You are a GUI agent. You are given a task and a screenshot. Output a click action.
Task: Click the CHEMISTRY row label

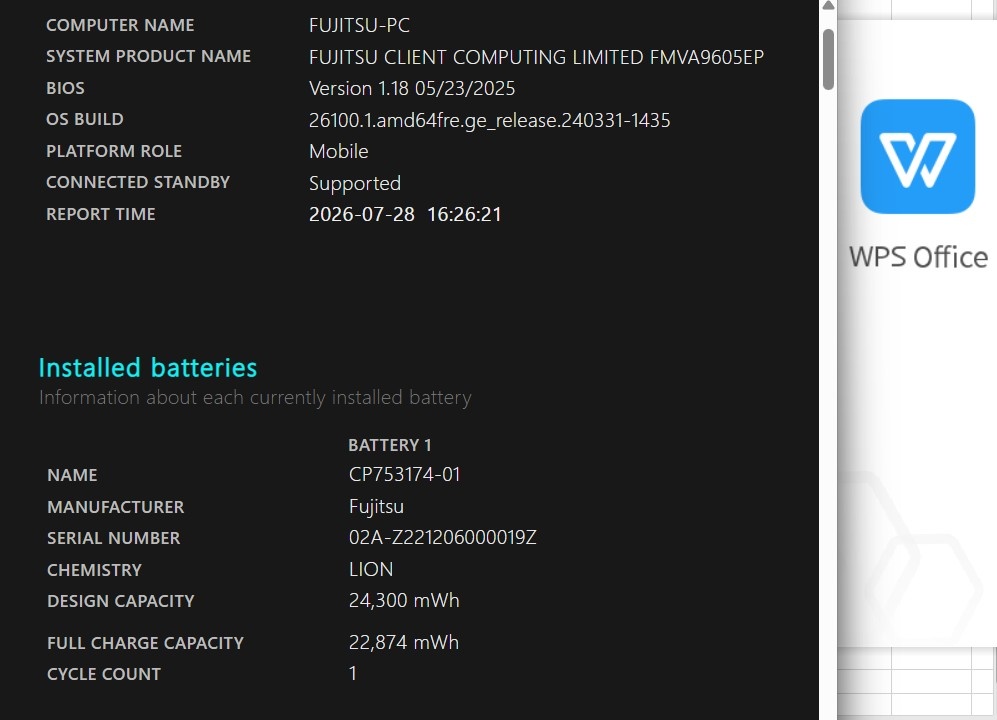(94, 570)
